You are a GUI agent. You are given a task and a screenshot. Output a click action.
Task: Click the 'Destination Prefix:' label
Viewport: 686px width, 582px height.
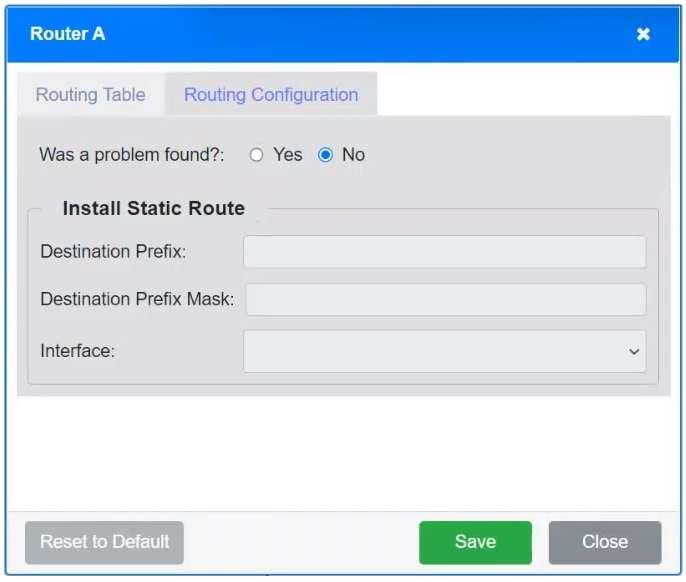click(x=113, y=252)
